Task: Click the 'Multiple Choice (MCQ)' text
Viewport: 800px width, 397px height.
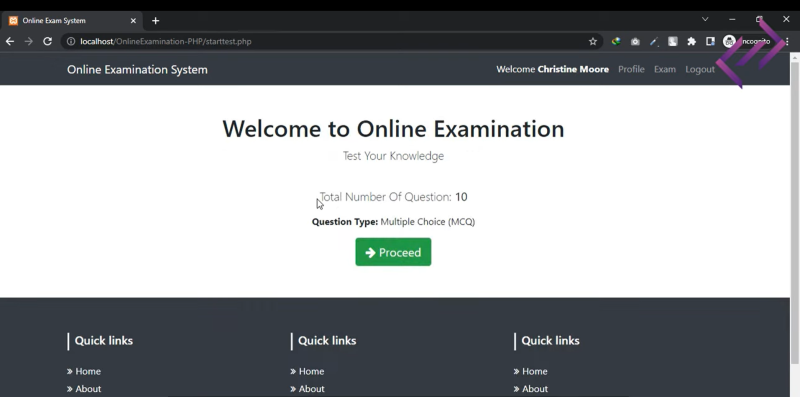Action: (428, 222)
